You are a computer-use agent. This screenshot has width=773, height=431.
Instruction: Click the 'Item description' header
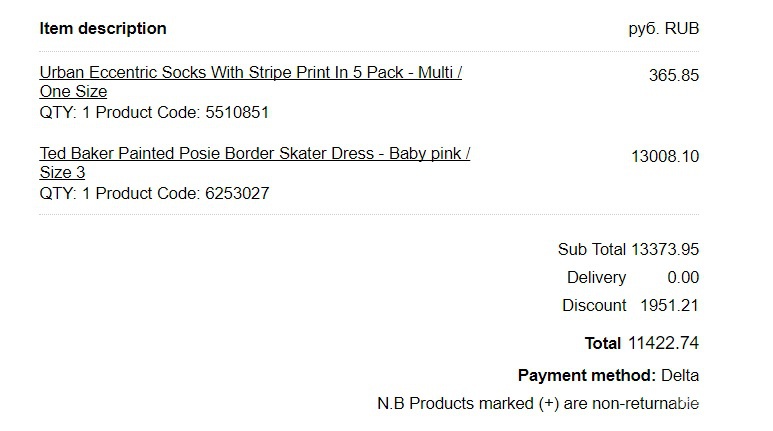(x=103, y=29)
